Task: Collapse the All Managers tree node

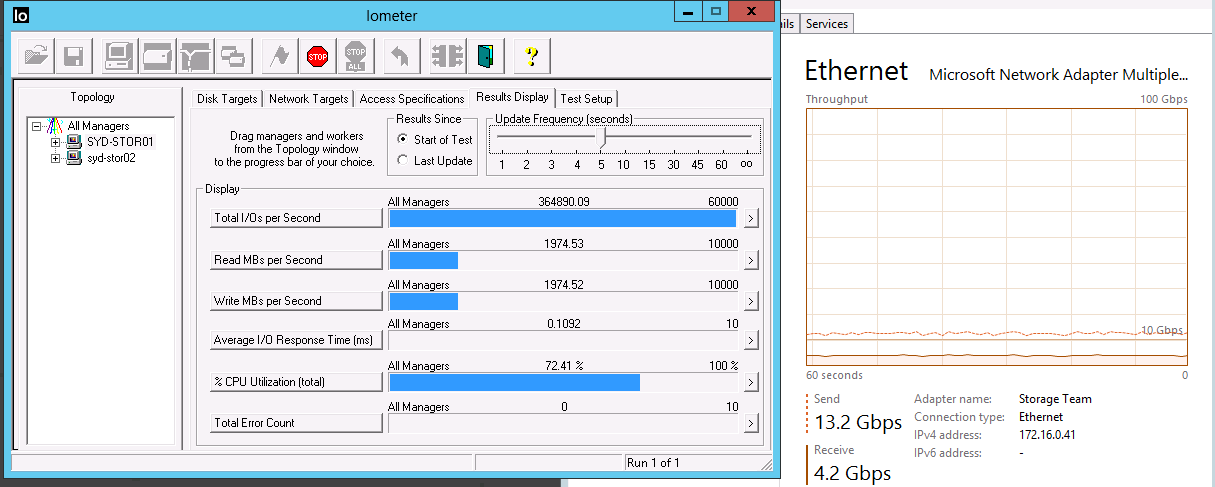Action: tap(38, 126)
